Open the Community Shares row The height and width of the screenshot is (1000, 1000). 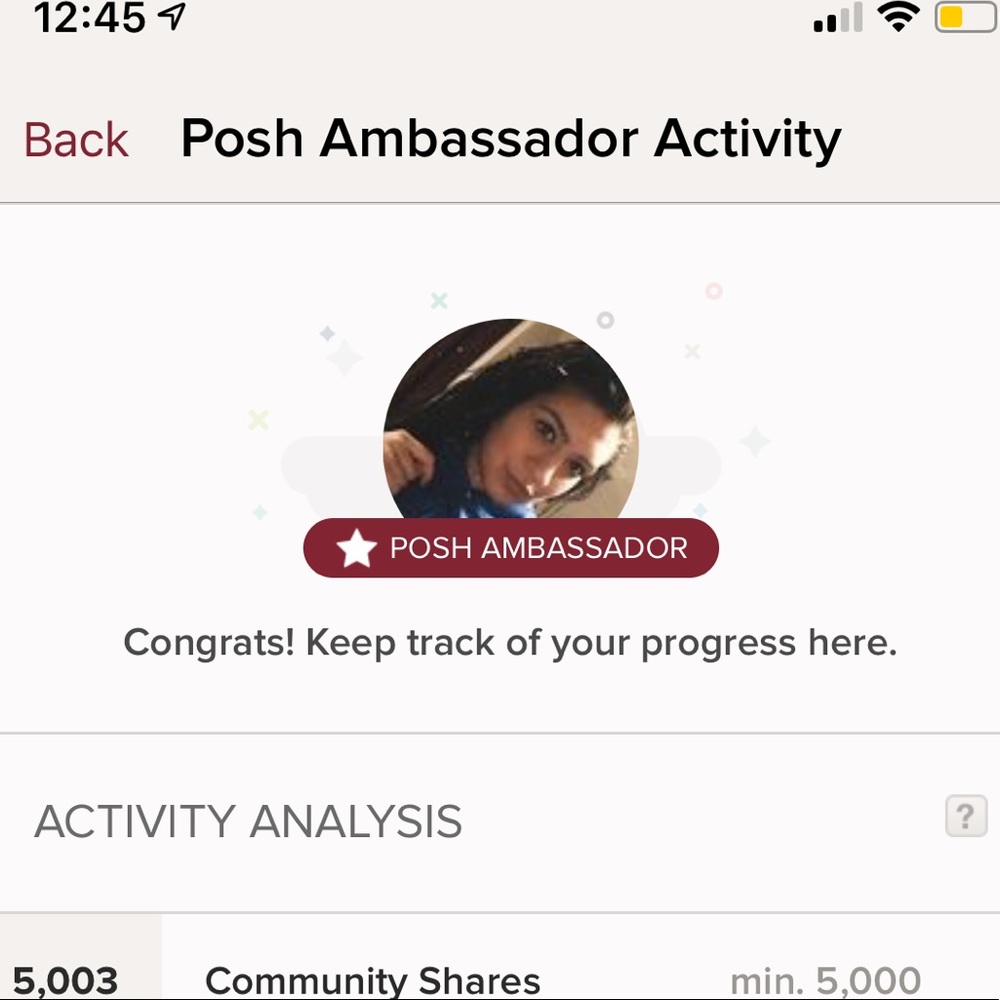tap(500, 957)
